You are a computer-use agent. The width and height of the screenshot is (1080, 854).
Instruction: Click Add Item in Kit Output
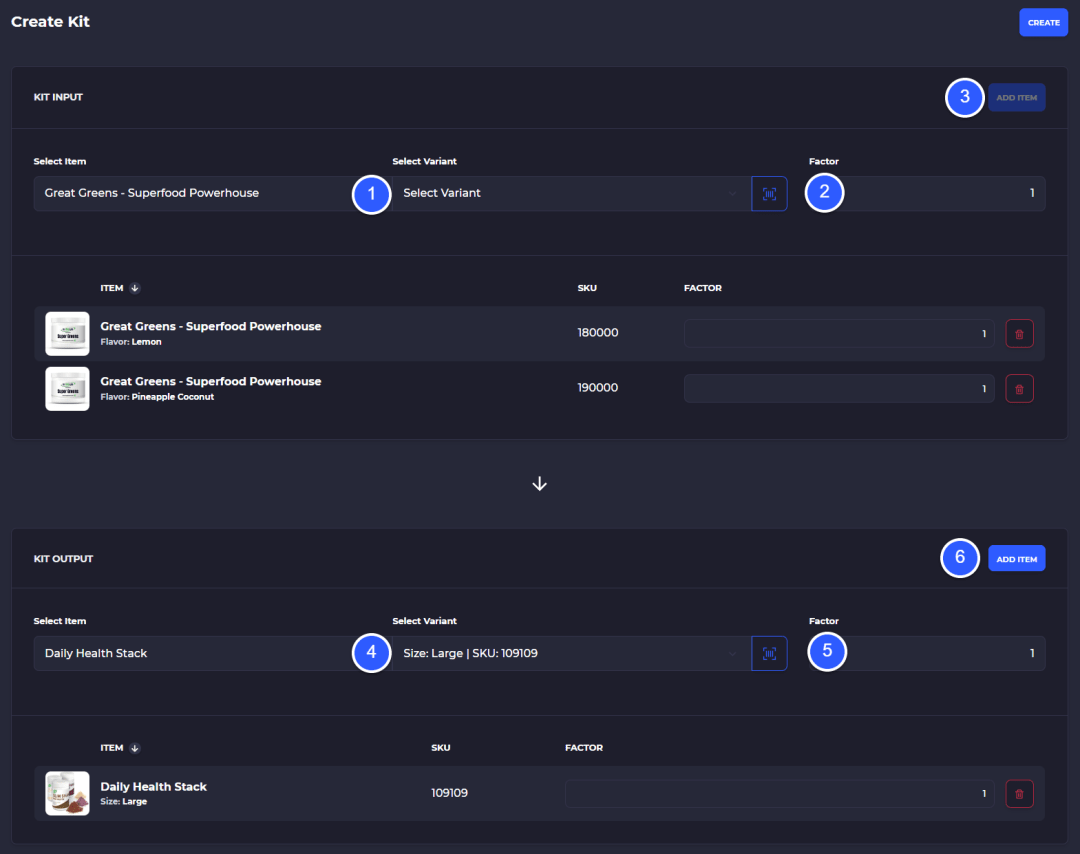tap(1017, 559)
